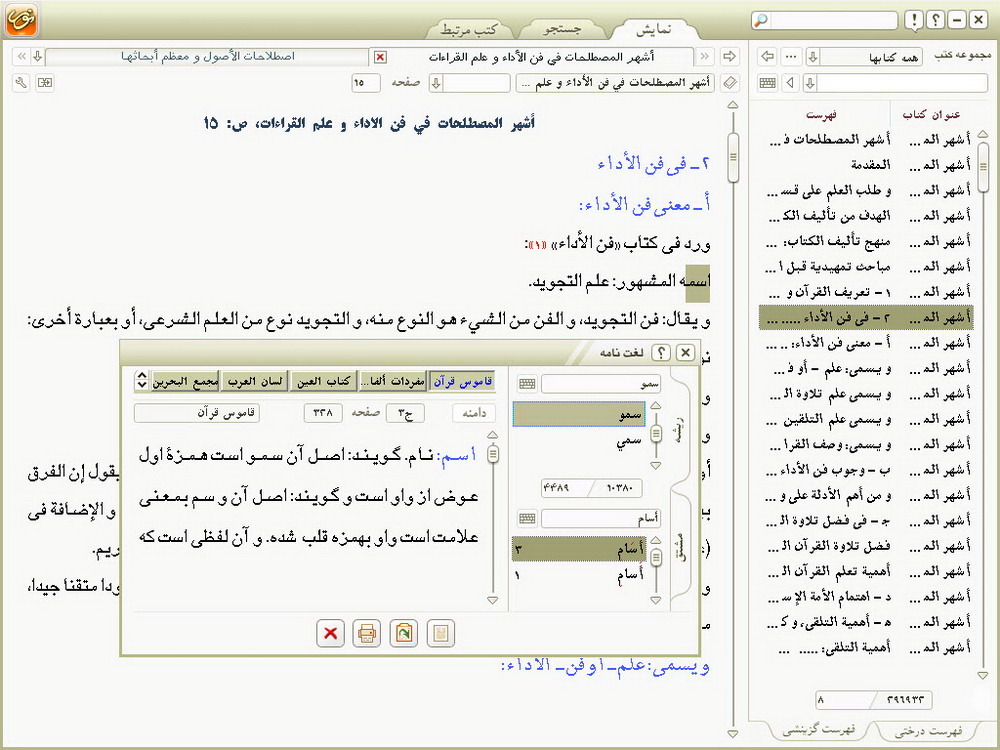The image size is (1000, 750).
Task: Select the فهرست درختی tab
Action: click(x=929, y=730)
